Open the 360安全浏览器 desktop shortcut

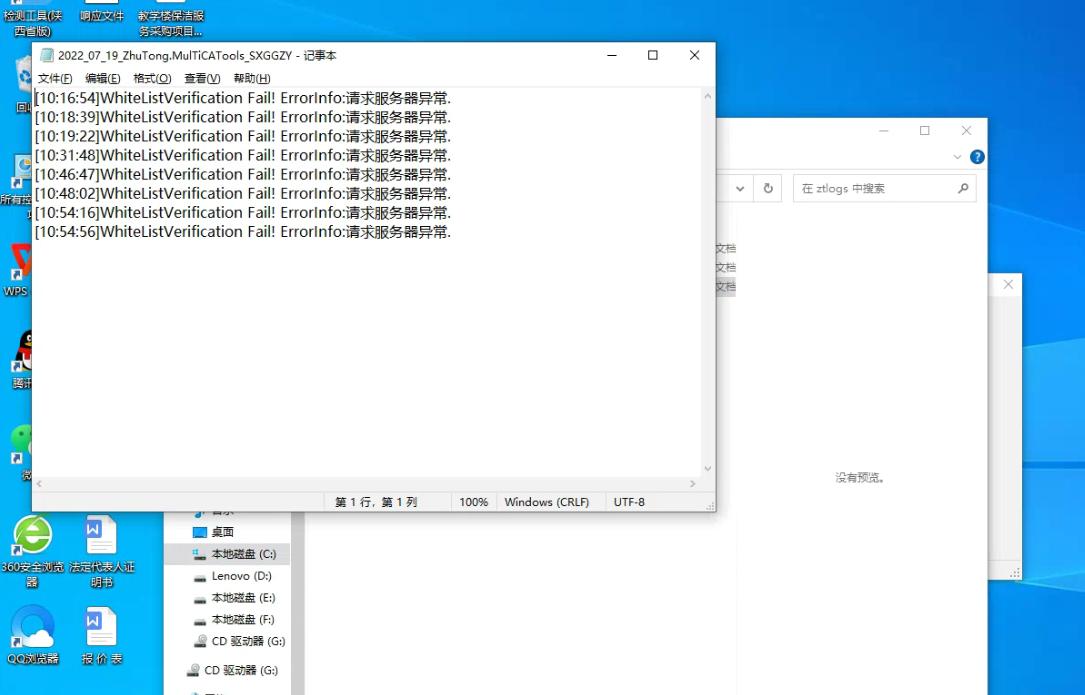click(31, 537)
